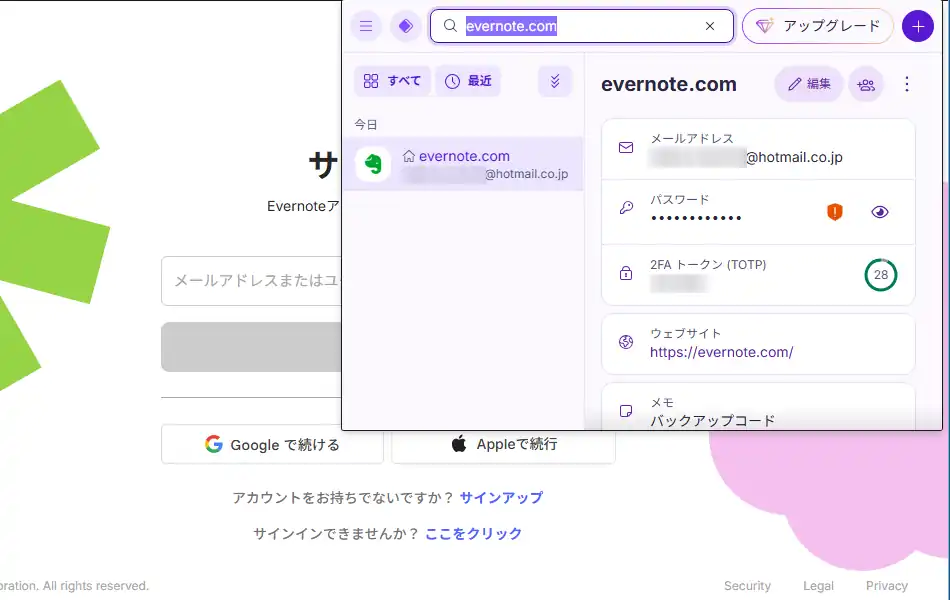Expand the sort options double-chevron button
Viewport: 950px width, 600px height.
pyautogui.click(x=555, y=81)
